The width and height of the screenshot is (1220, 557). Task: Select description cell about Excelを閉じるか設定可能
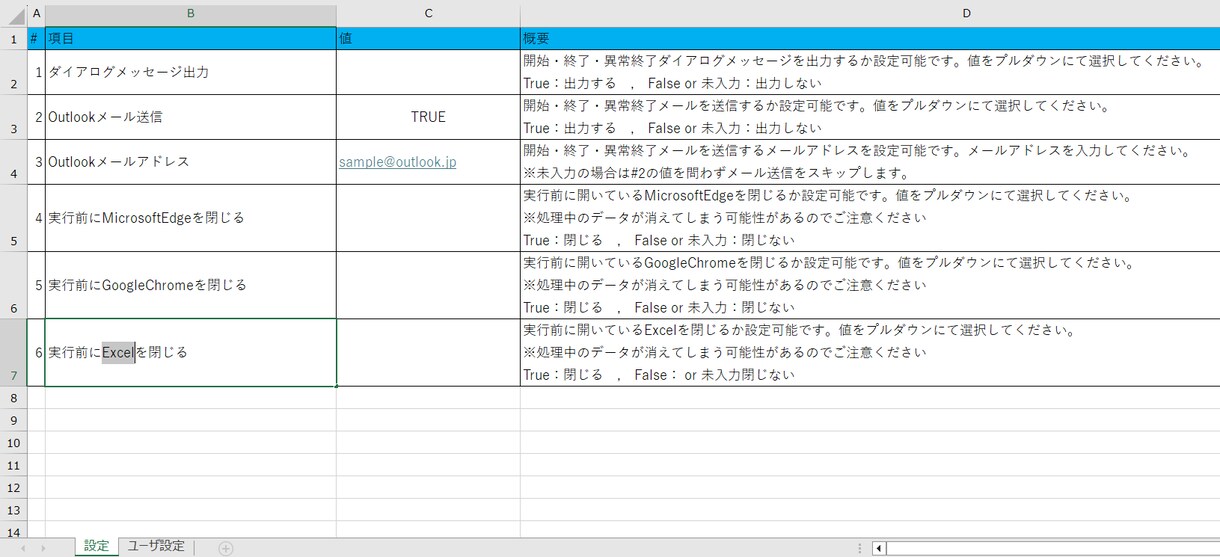pos(870,352)
